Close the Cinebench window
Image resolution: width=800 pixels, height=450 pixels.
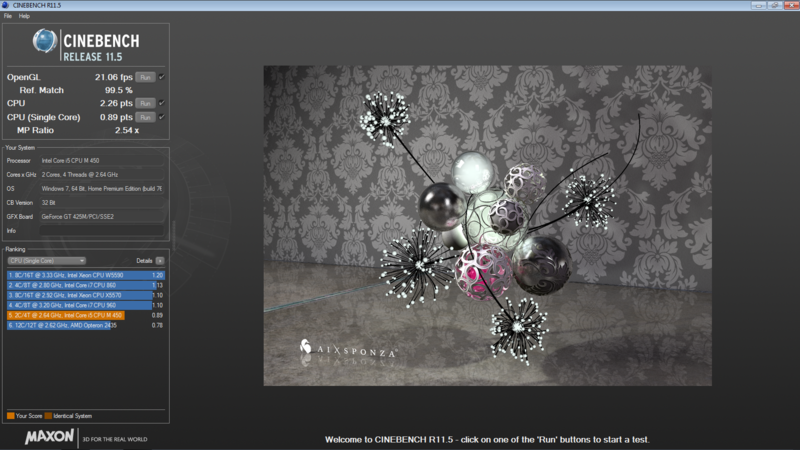(792, 5)
